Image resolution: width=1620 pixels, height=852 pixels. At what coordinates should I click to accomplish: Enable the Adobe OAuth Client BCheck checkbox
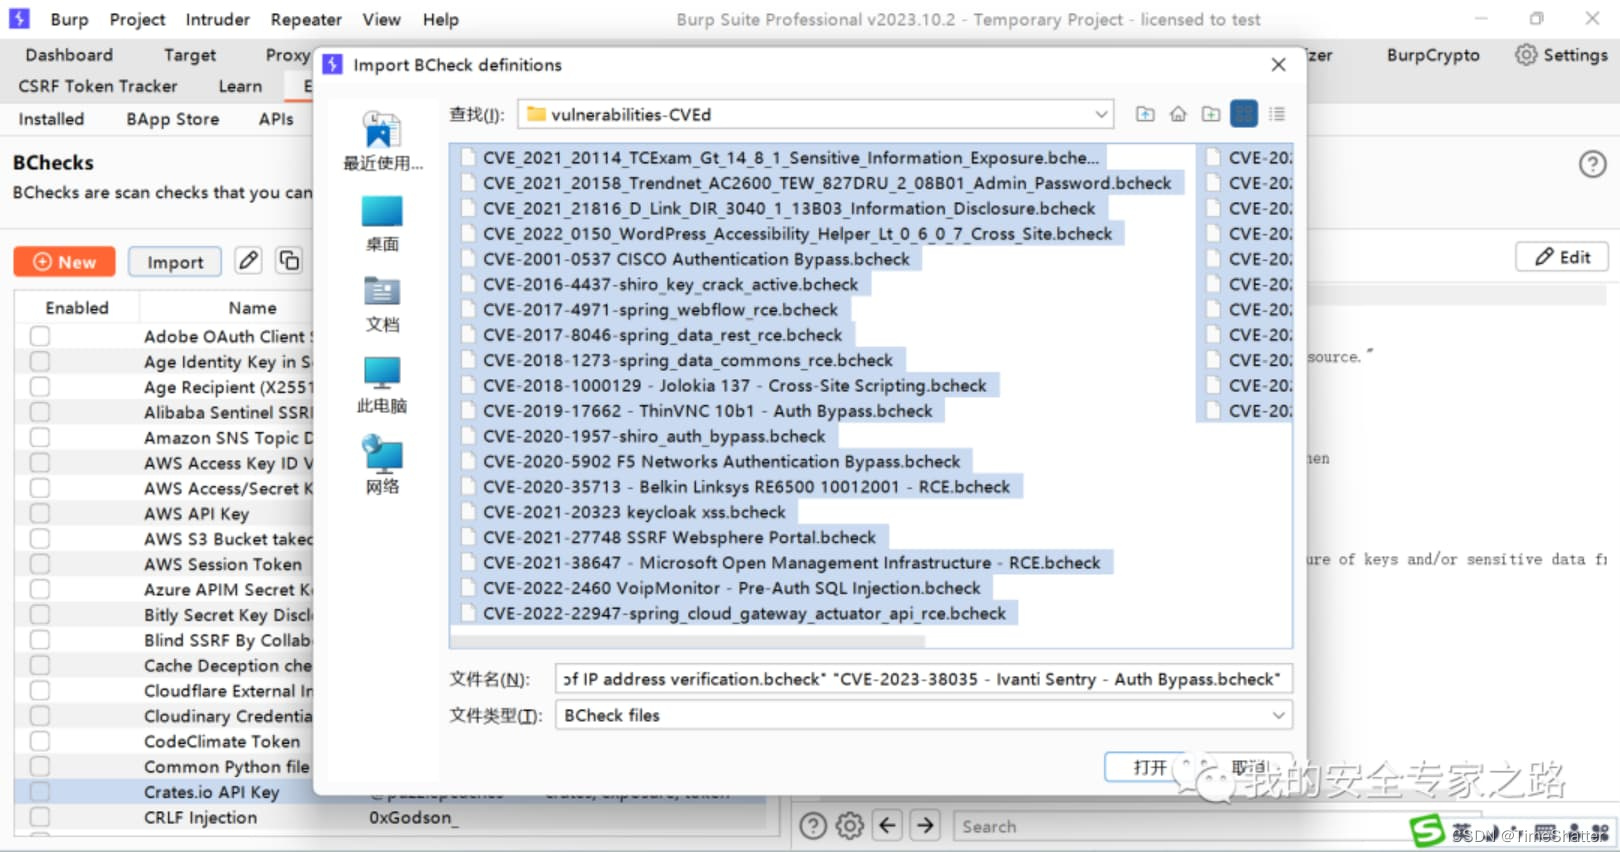click(x=40, y=336)
